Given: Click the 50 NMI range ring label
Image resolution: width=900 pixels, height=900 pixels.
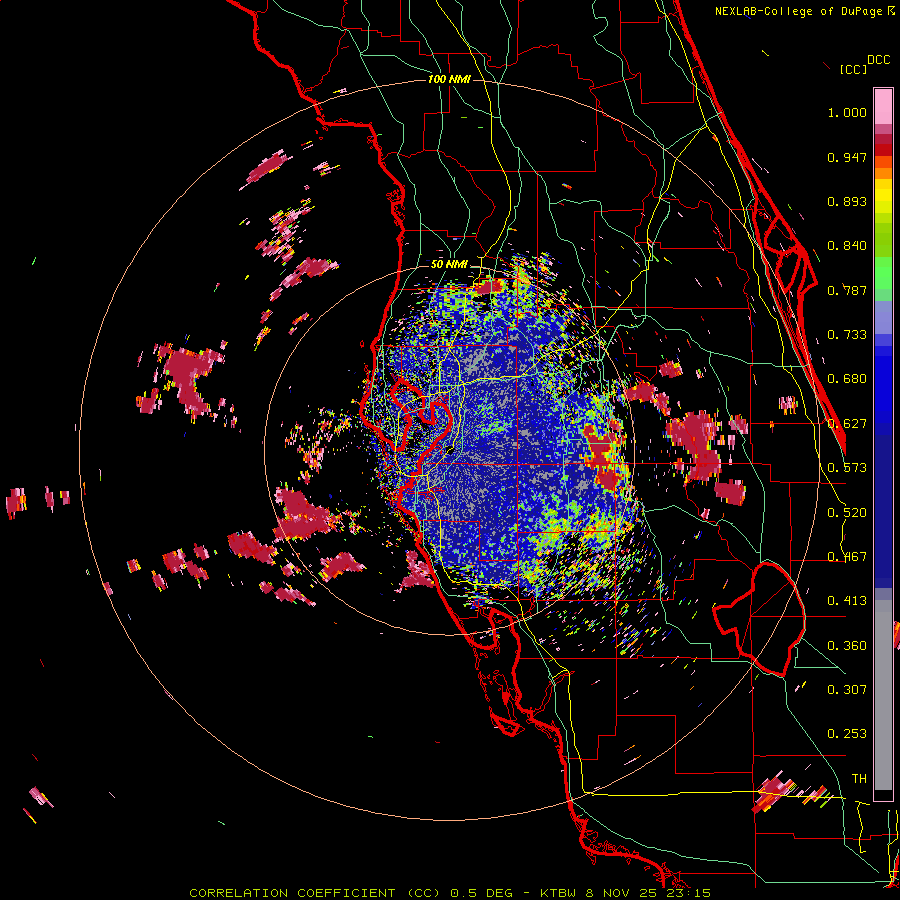Looking at the screenshot, I should (449, 265).
